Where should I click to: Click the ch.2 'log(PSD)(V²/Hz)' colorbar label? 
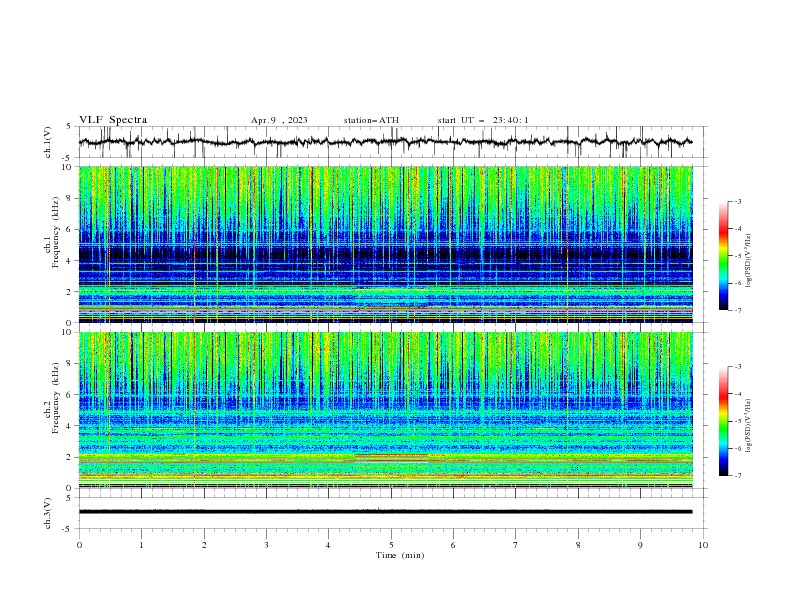(x=749, y=425)
